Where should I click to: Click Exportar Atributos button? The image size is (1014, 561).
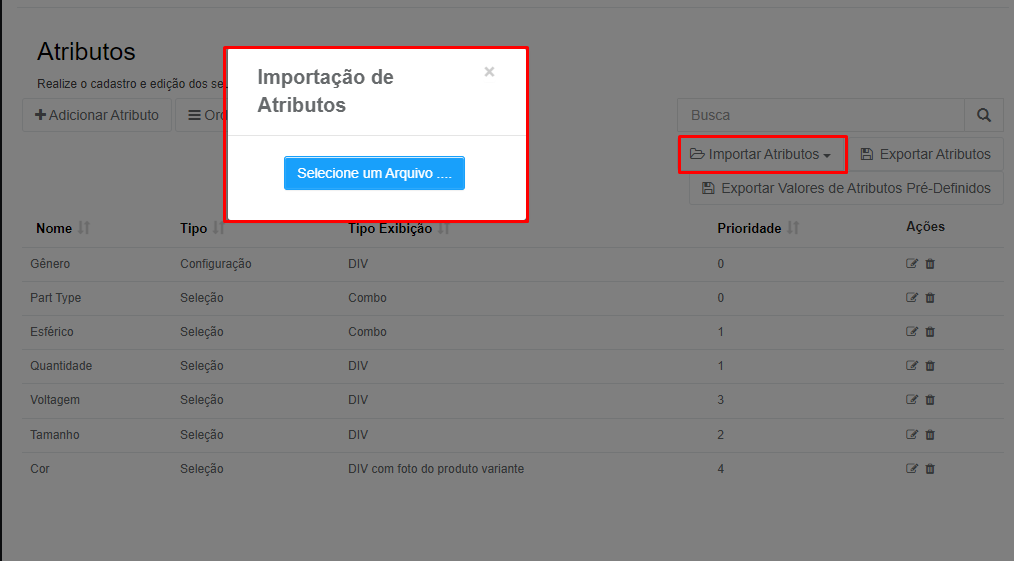click(925, 154)
